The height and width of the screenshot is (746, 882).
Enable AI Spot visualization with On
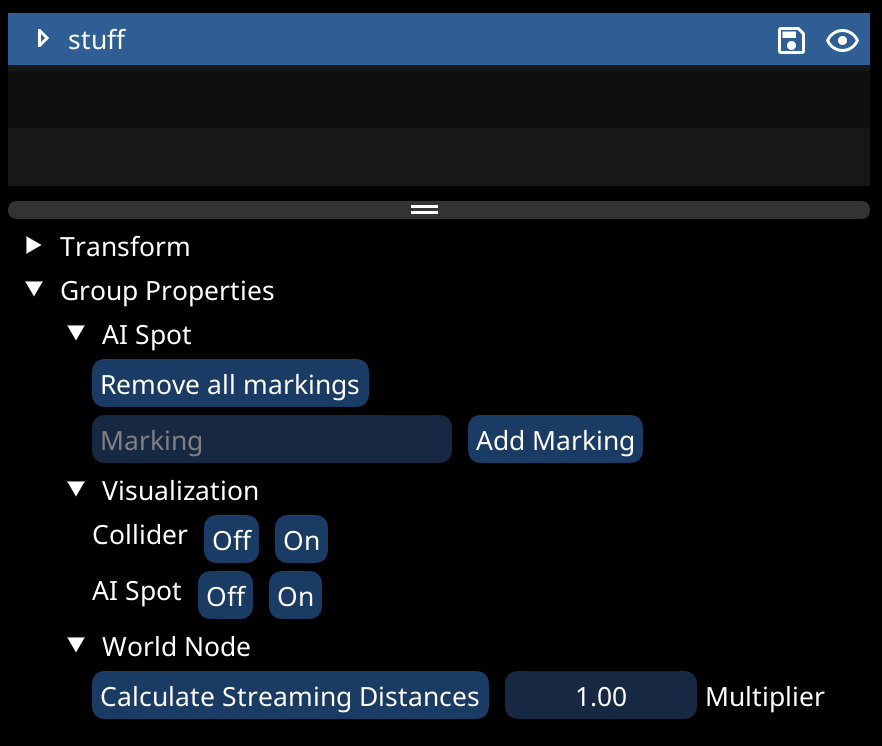pos(295,596)
